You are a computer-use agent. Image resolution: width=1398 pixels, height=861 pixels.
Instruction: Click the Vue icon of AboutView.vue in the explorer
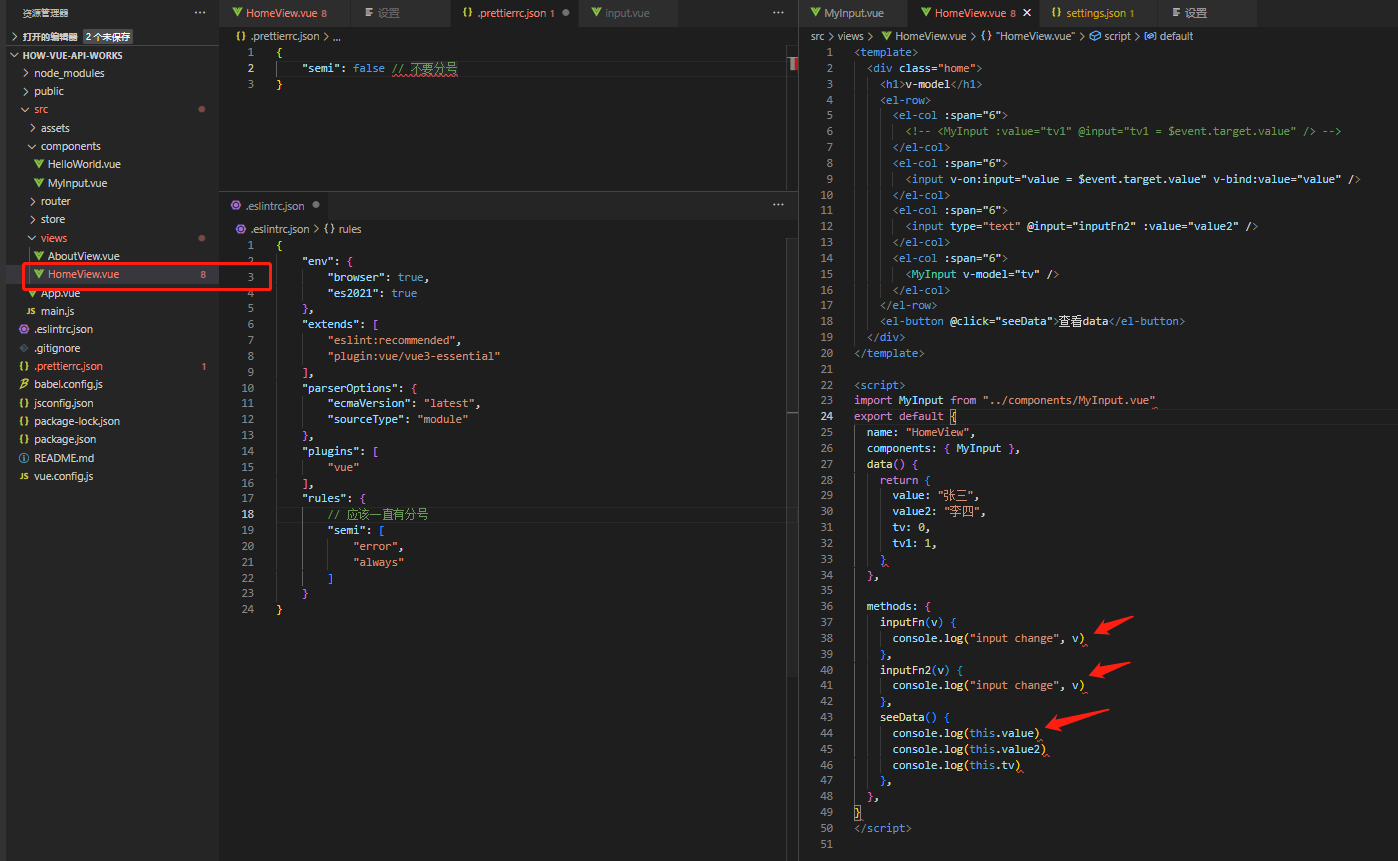coord(39,256)
